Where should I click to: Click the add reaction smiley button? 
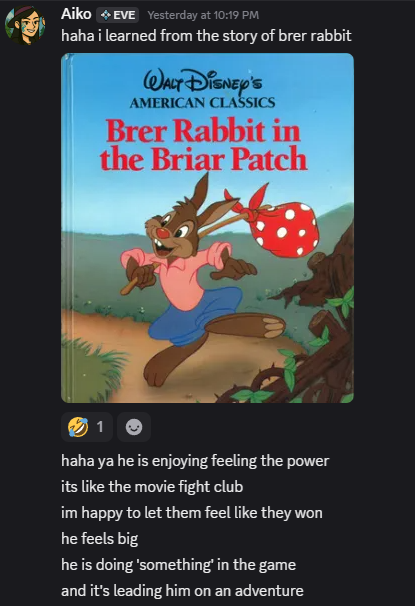click(x=134, y=427)
